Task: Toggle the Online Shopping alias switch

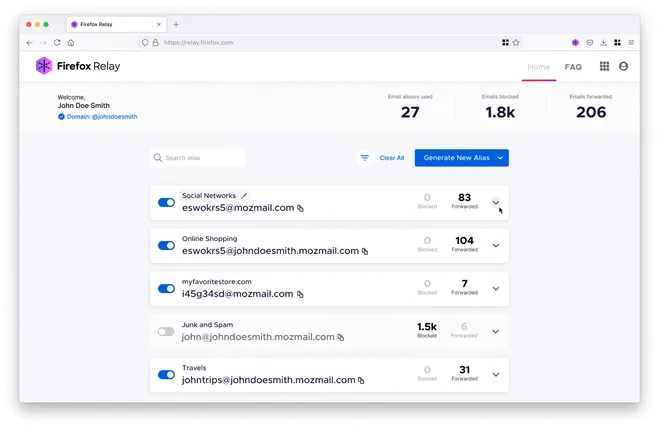Action: [x=166, y=245]
